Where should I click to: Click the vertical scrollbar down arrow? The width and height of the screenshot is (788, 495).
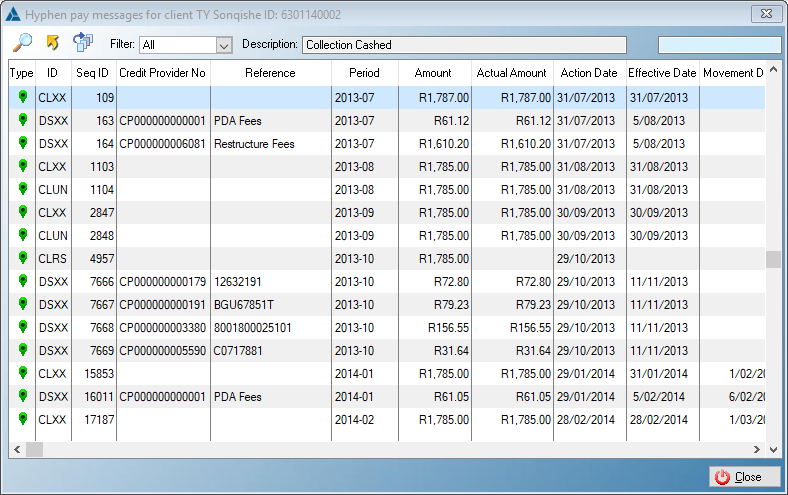[x=772, y=449]
